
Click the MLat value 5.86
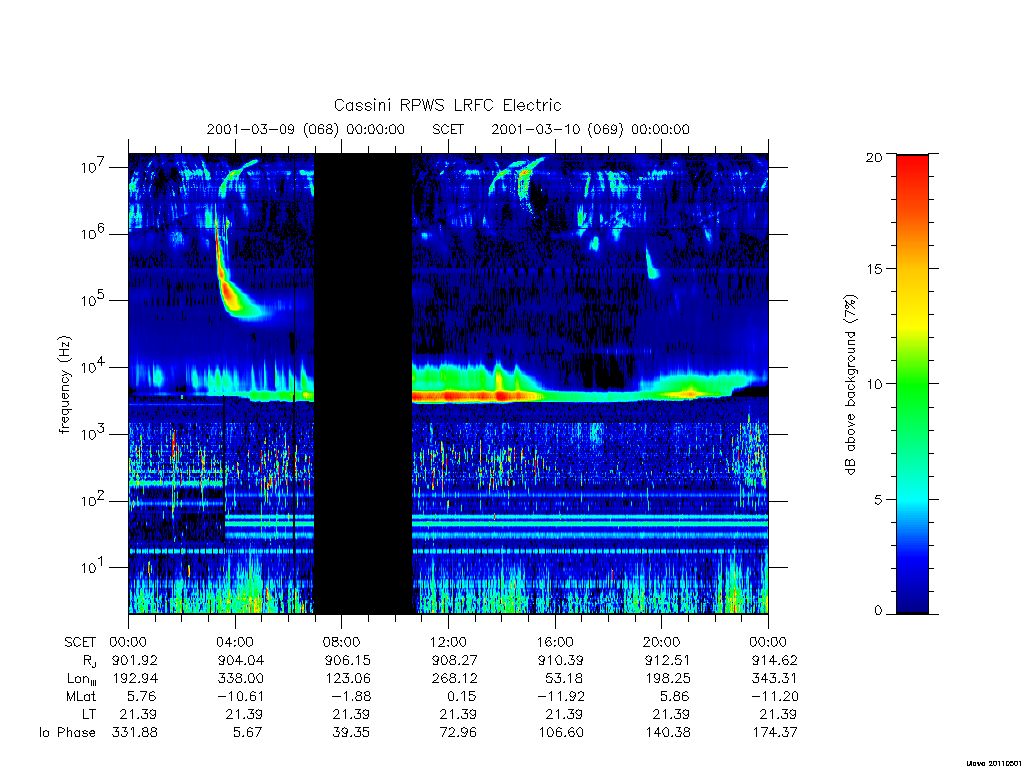(675, 696)
